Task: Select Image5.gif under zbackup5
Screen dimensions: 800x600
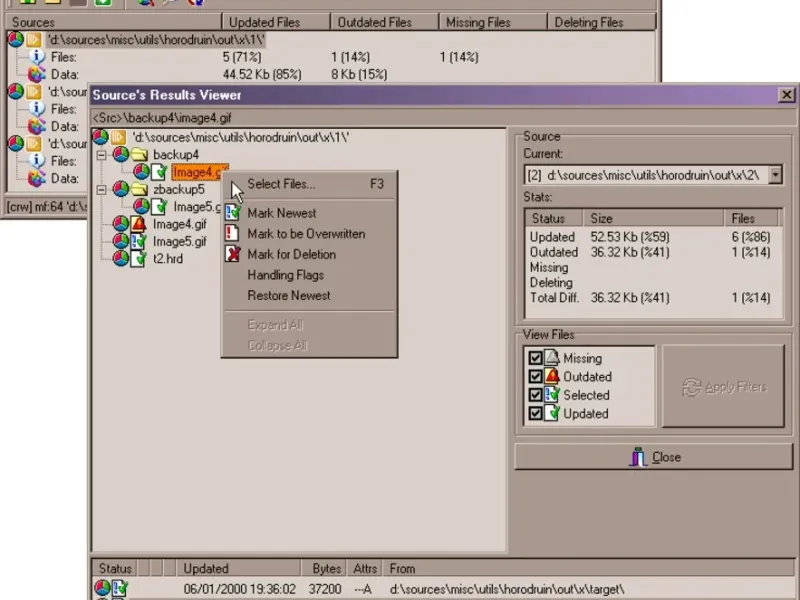Action: pos(197,207)
